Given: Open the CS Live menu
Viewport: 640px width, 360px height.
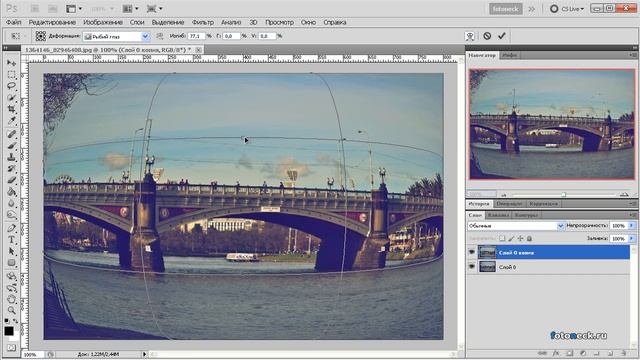Looking at the screenshot, I should coord(567,9).
